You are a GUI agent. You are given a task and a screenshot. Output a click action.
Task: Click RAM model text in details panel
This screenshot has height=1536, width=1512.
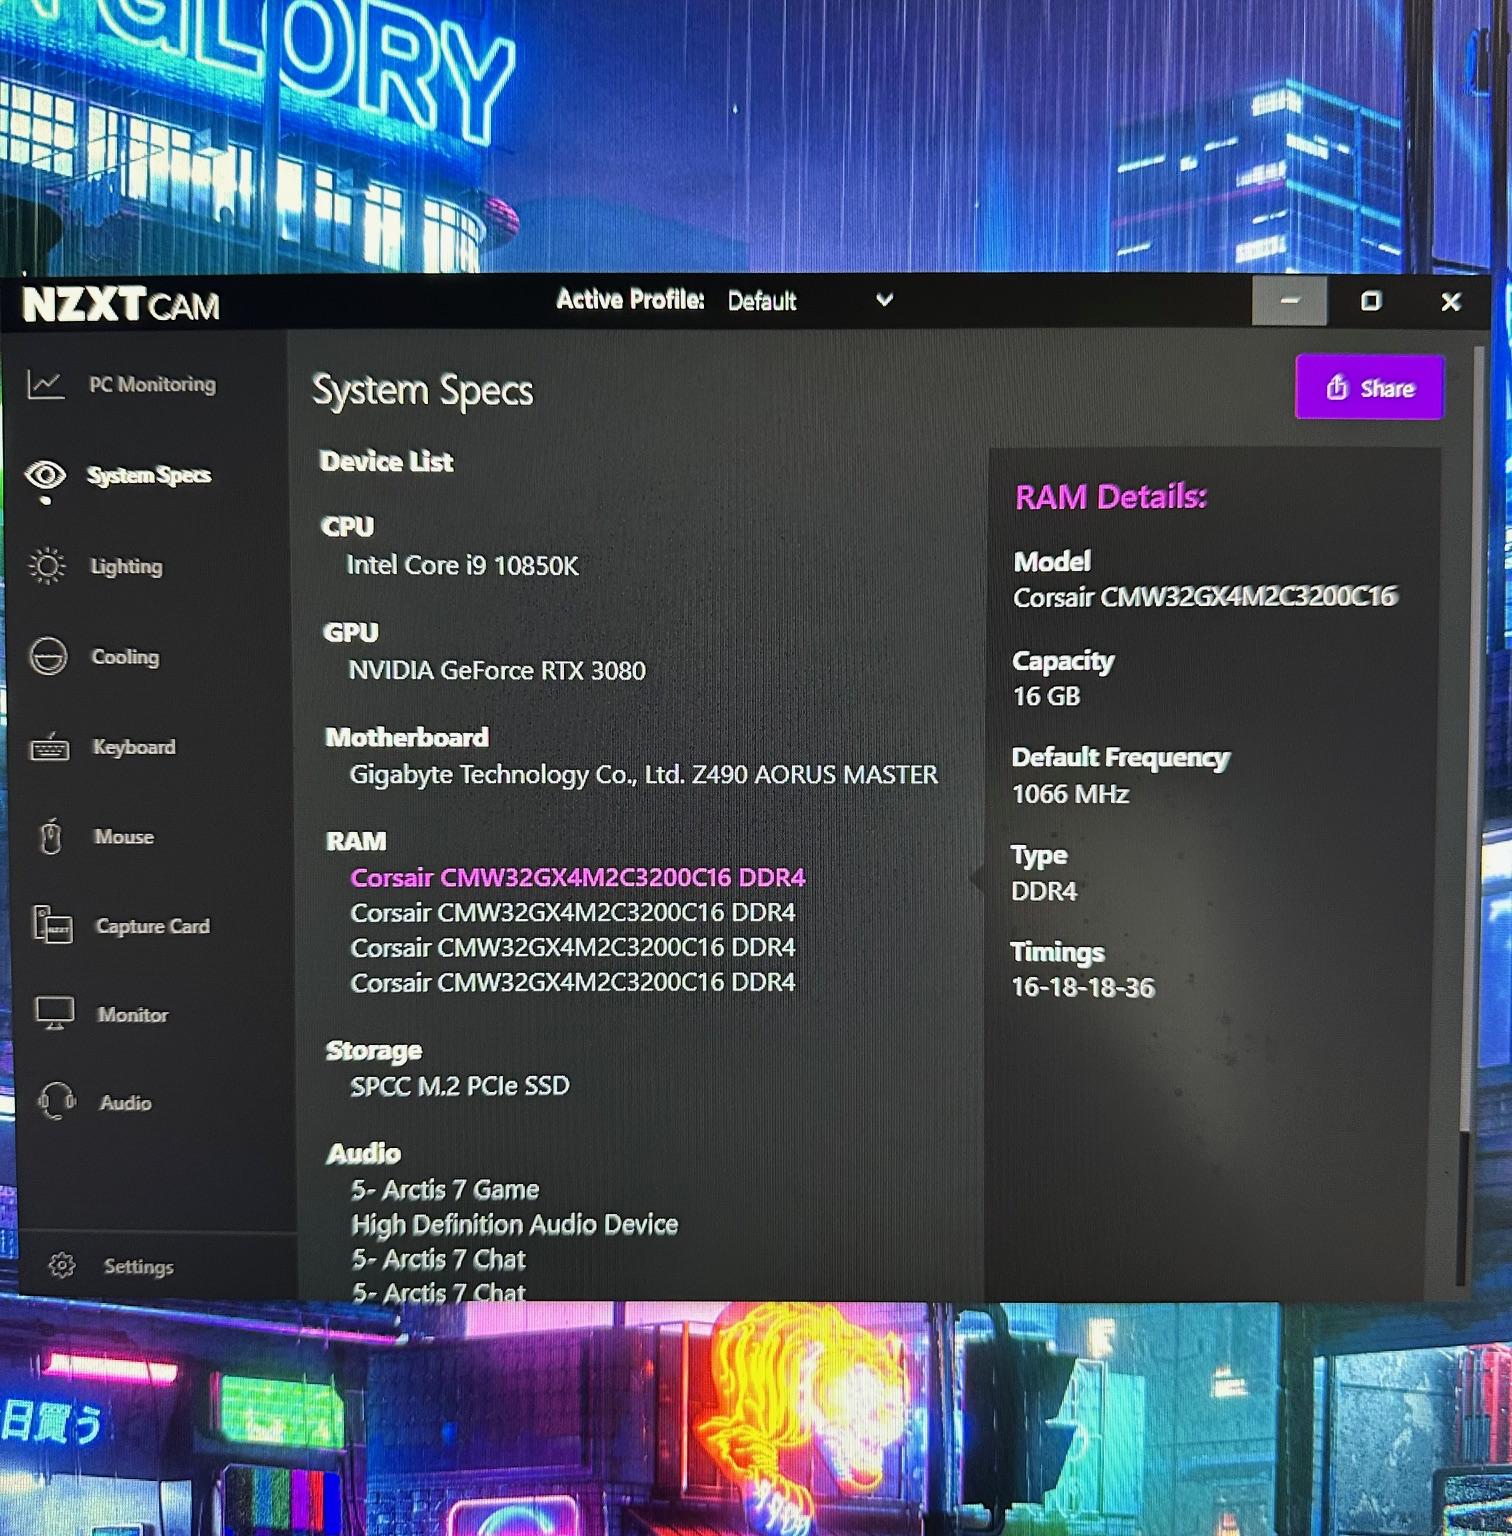click(x=1205, y=597)
